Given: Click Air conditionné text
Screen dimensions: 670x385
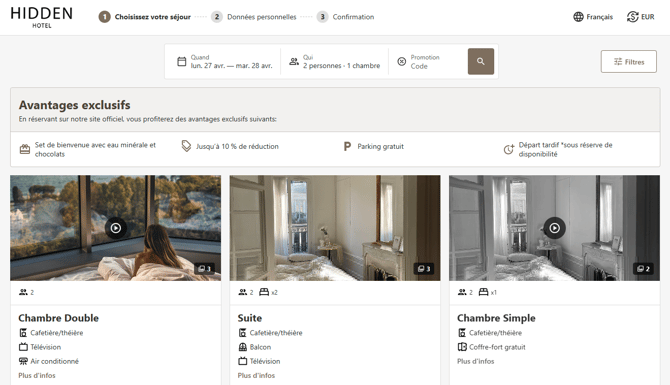Looking at the screenshot, I should pyautogui.click(x=55, y=361).
